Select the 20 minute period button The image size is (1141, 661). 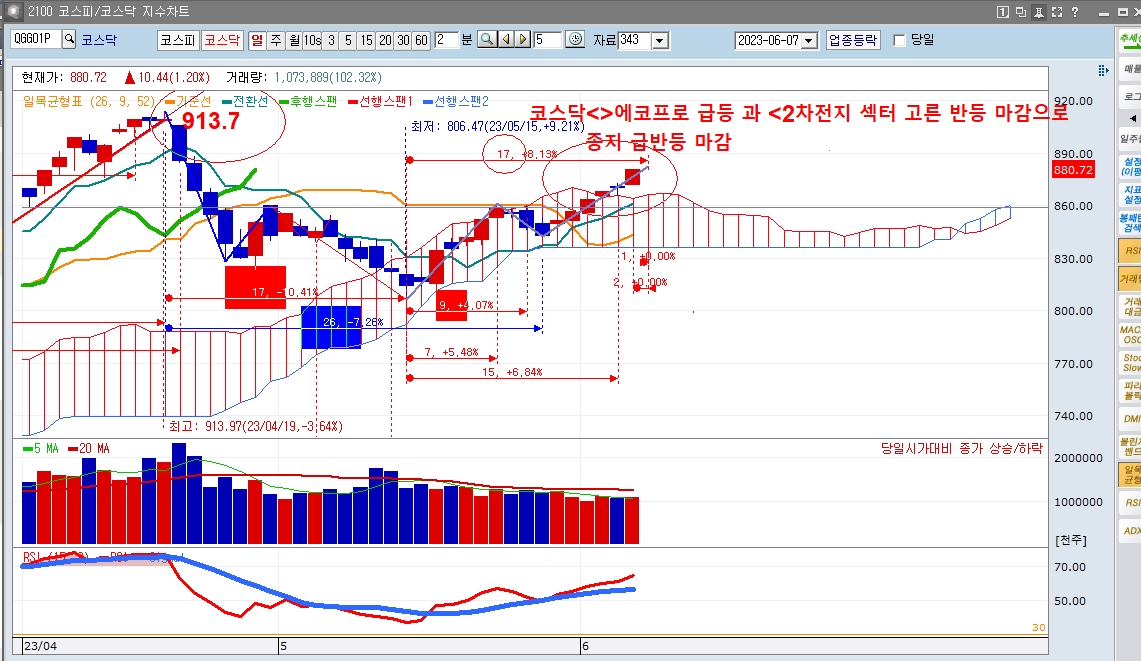point(385,40)
